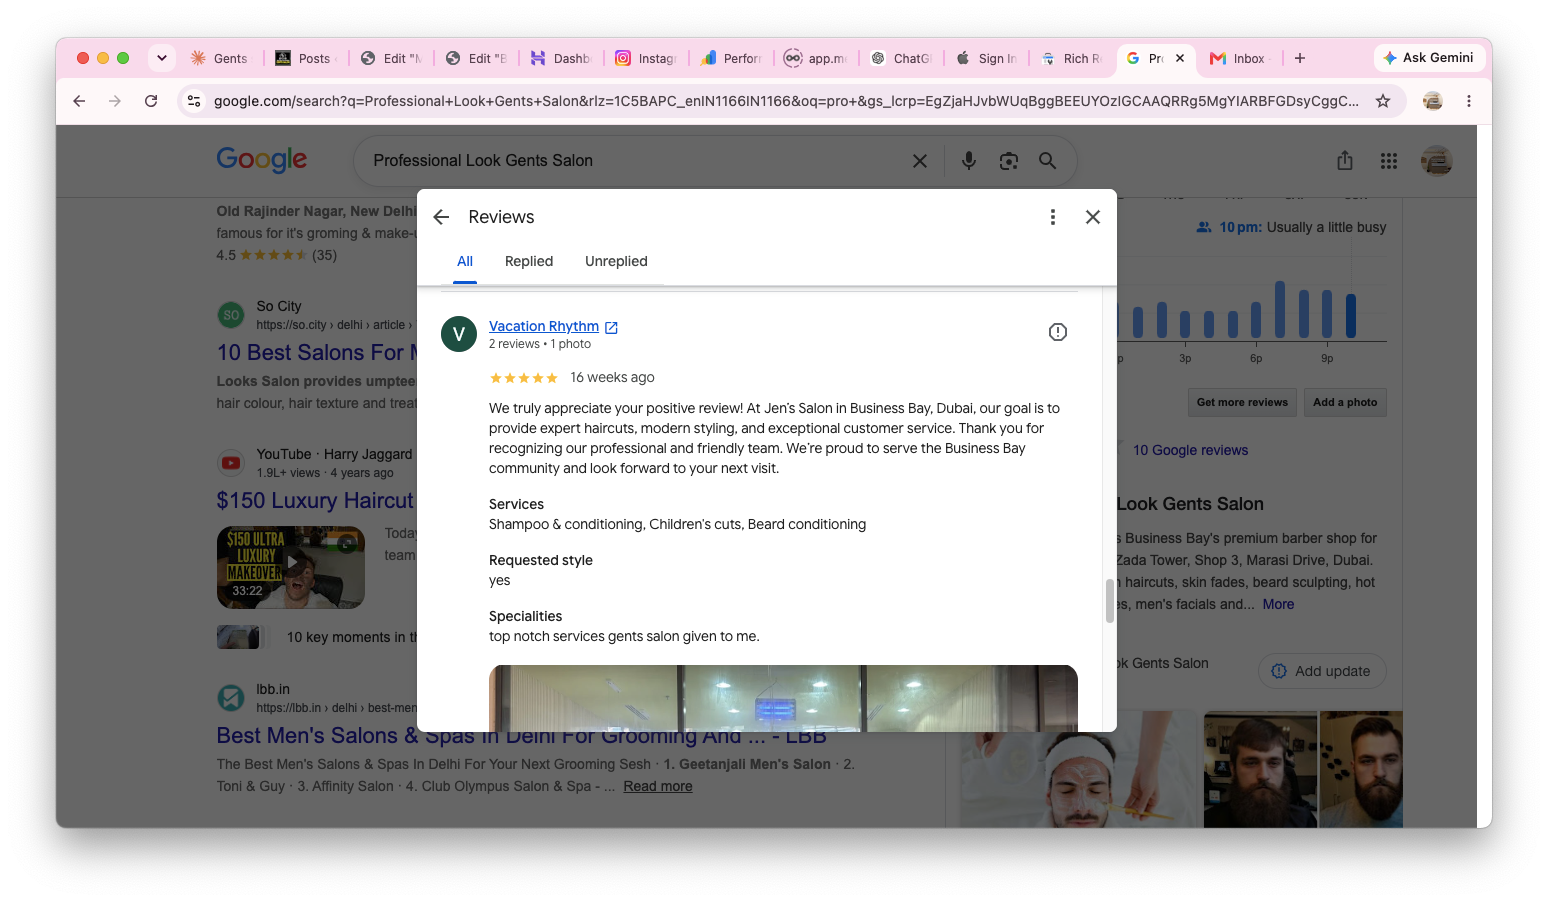
Task: Open the 10 Best Salons result link
Action: (x=317, y=352)
